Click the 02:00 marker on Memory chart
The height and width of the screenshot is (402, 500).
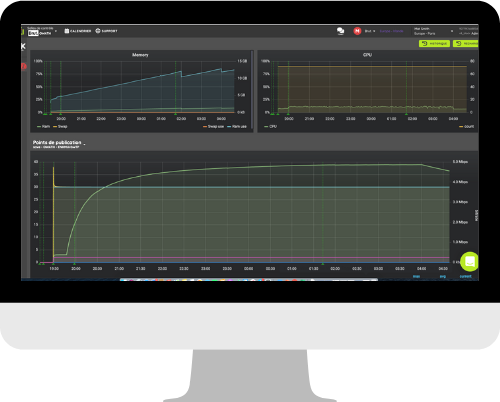coord(176,114)
